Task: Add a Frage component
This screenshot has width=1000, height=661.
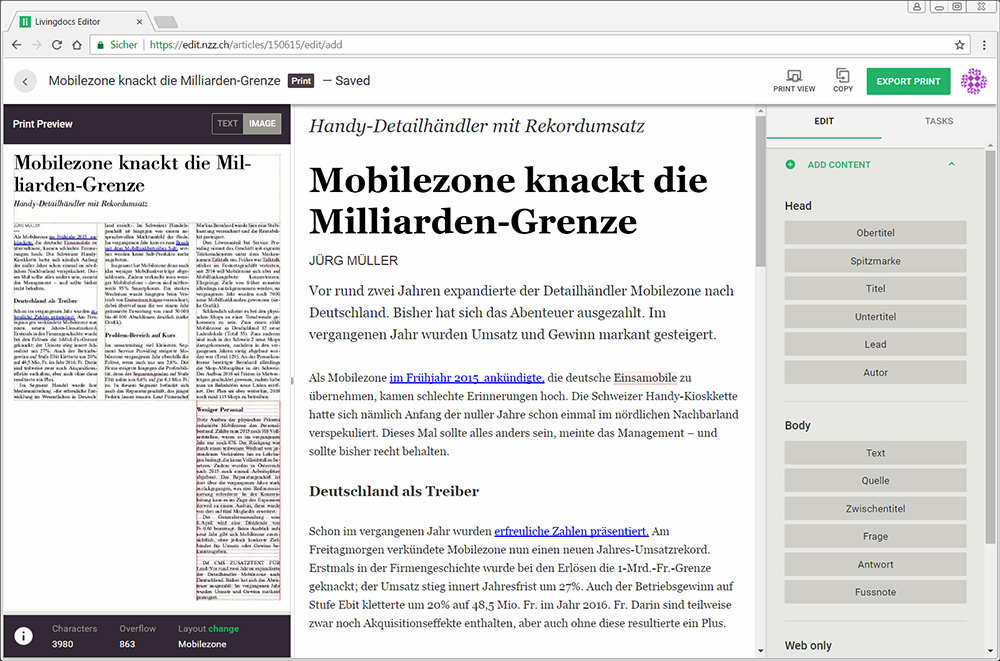Action: click(875, 537)
